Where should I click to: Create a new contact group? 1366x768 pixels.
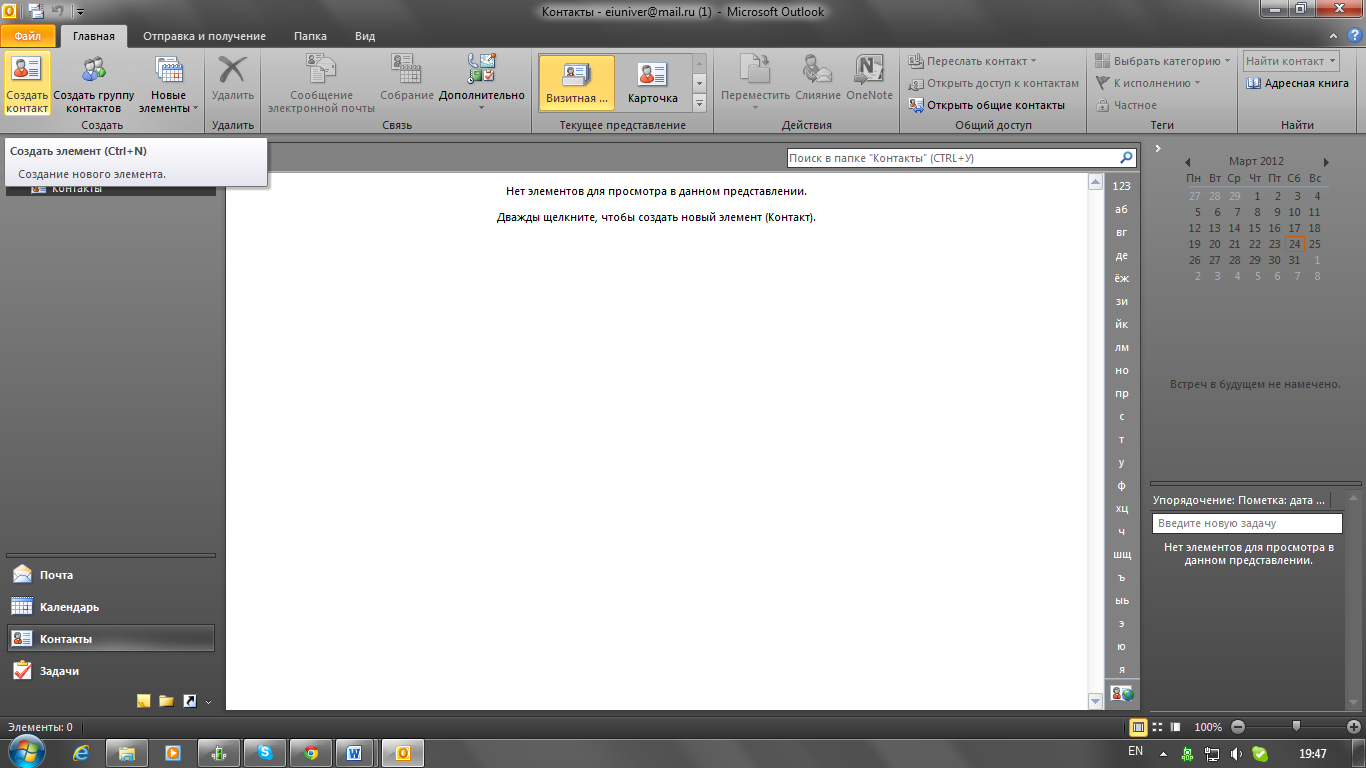pyautogui.click(x=94, y=84)
